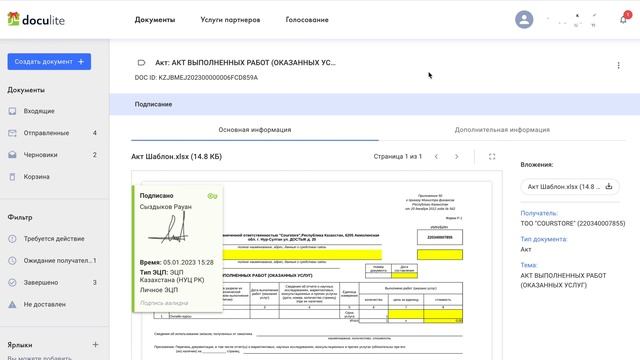
Task: Click the recipient ТОО "COURSTORE" text
Action: [x=573, y=223]
